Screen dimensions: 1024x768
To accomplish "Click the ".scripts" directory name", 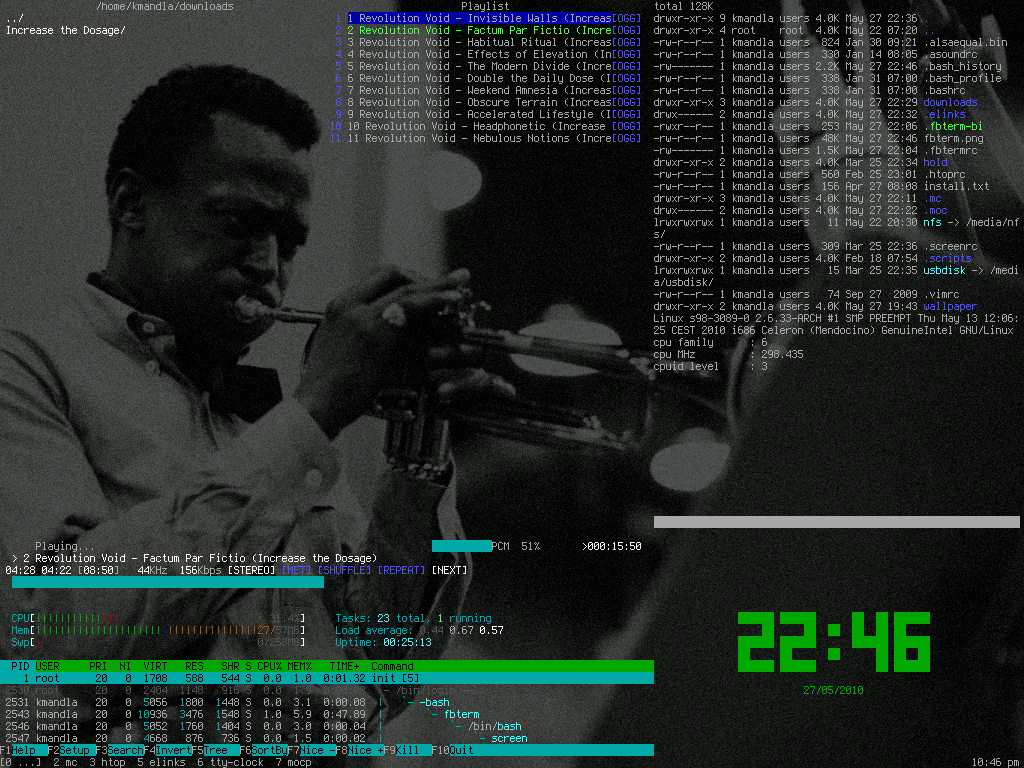I will click(x=948, y=258).
